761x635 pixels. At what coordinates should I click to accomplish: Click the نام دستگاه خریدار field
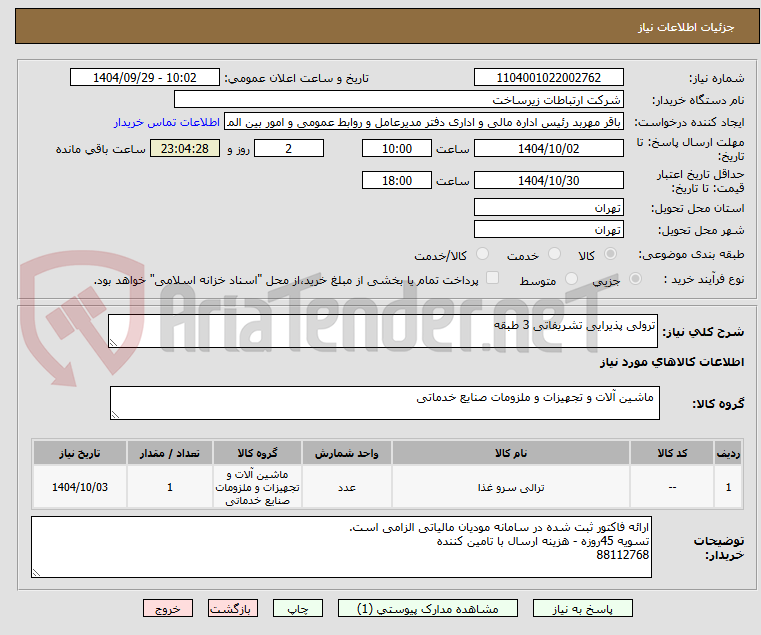pyautogui.click(x=398, y=100)
